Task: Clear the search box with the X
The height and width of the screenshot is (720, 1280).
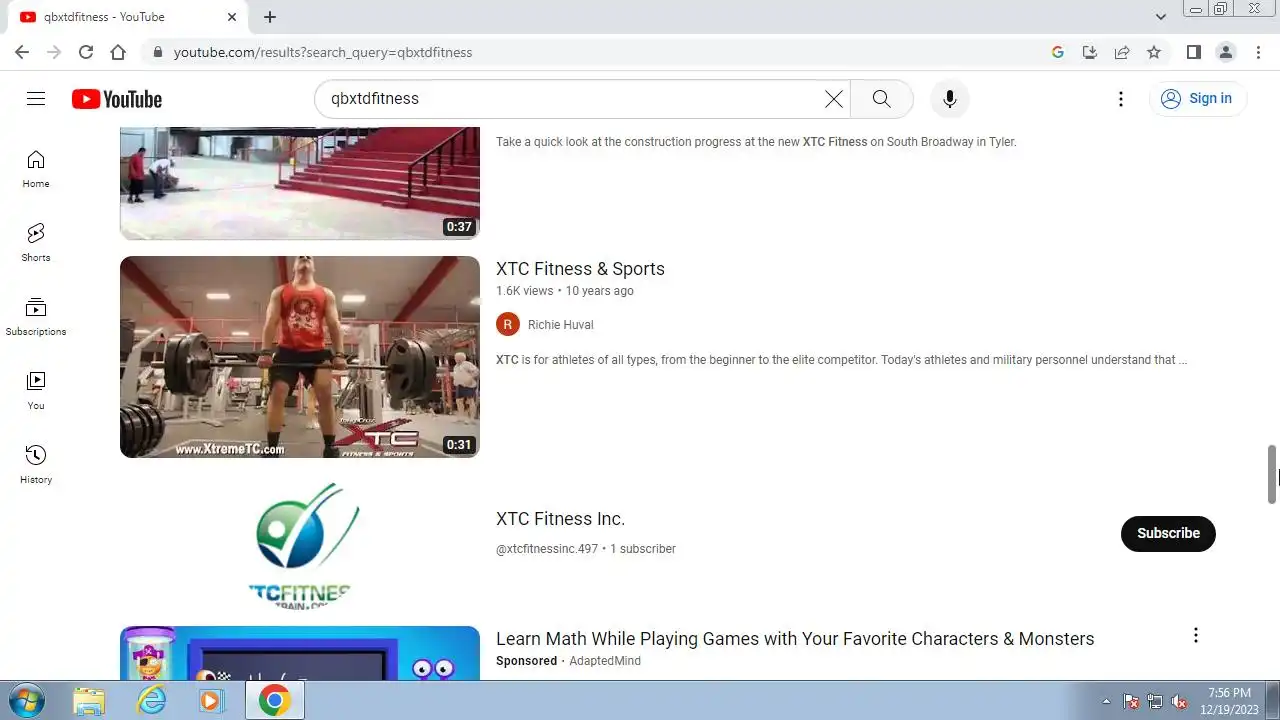Action: (834, 98)
